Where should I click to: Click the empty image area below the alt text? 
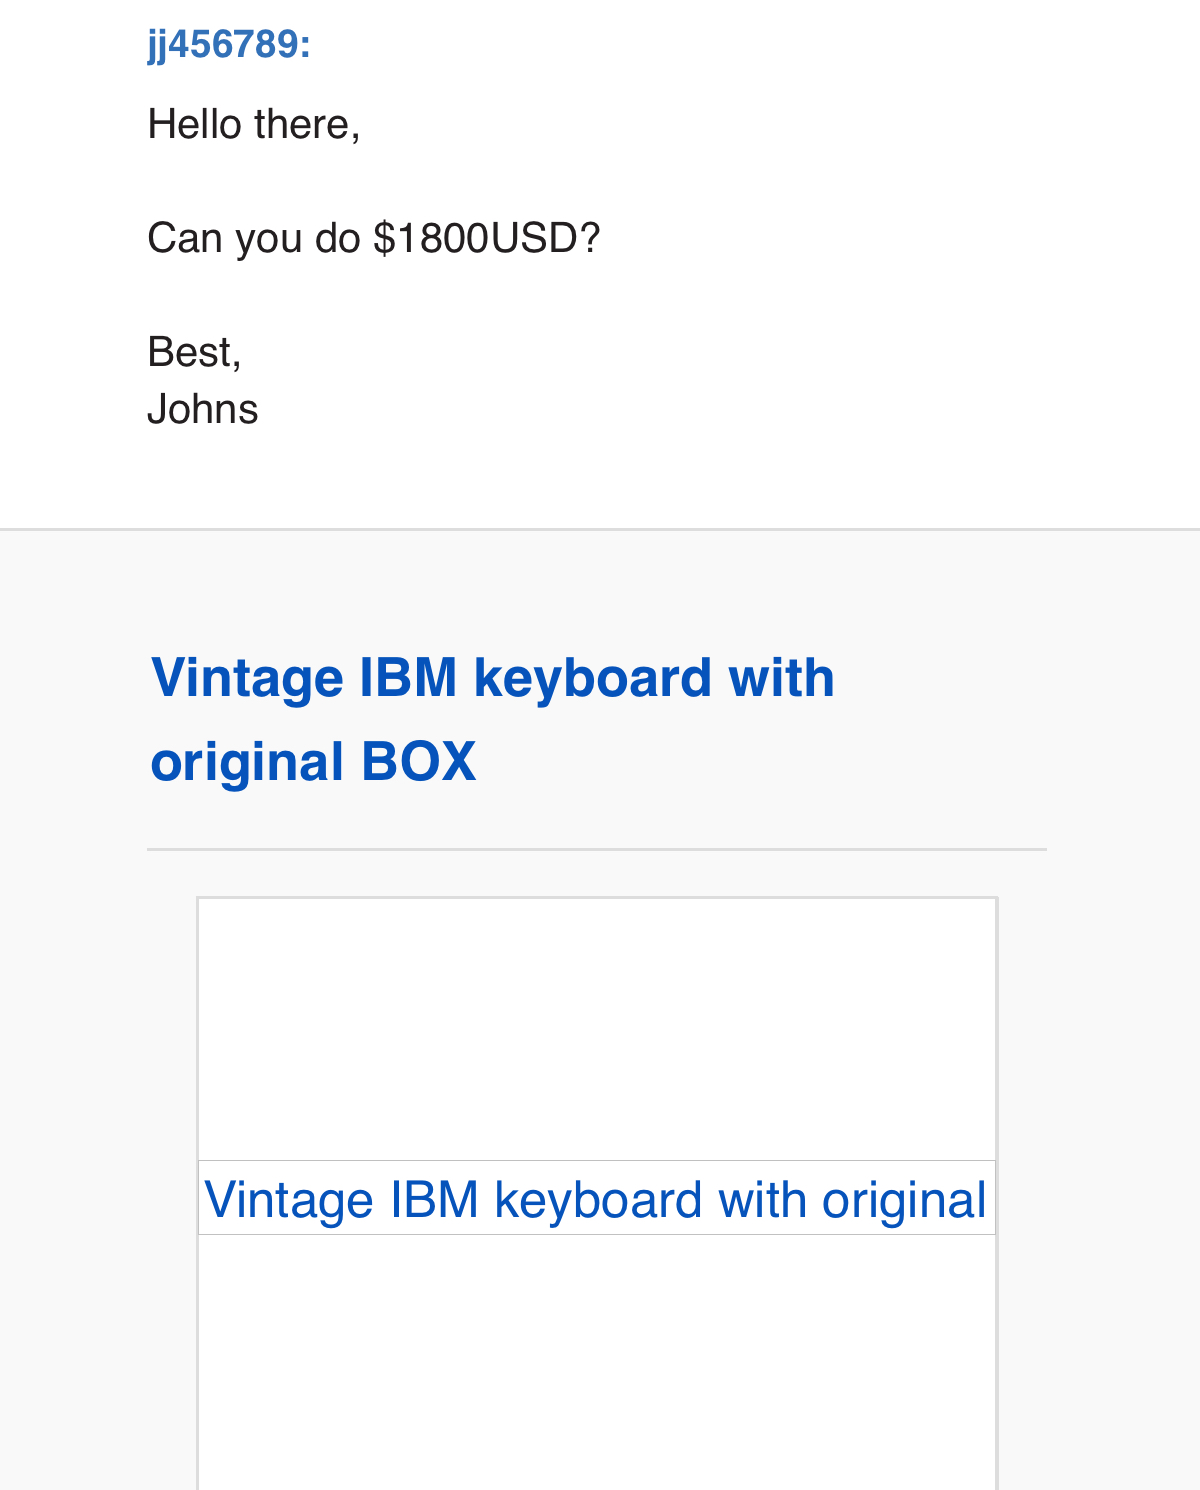pyautogui.click(x=597, y=1360)
